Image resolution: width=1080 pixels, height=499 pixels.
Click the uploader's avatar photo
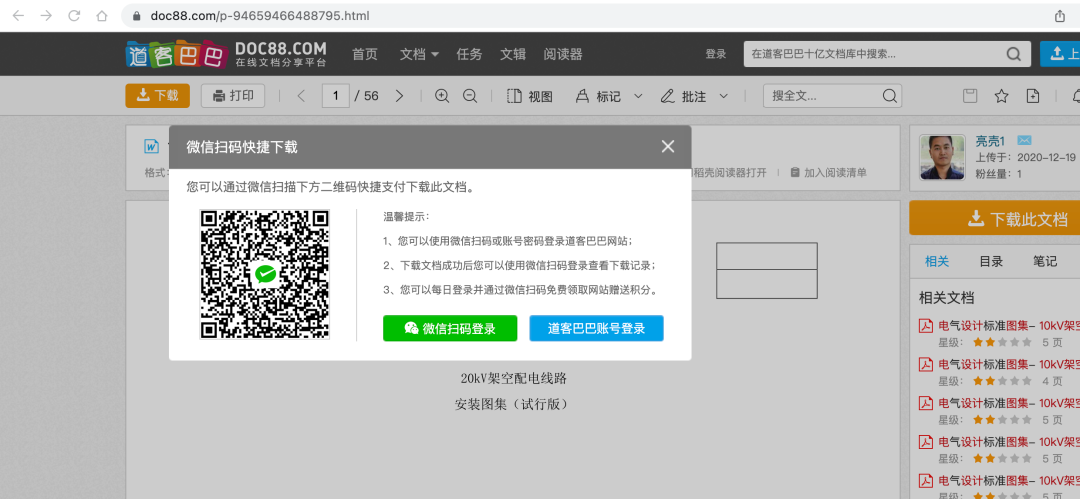tap(943, 158)
